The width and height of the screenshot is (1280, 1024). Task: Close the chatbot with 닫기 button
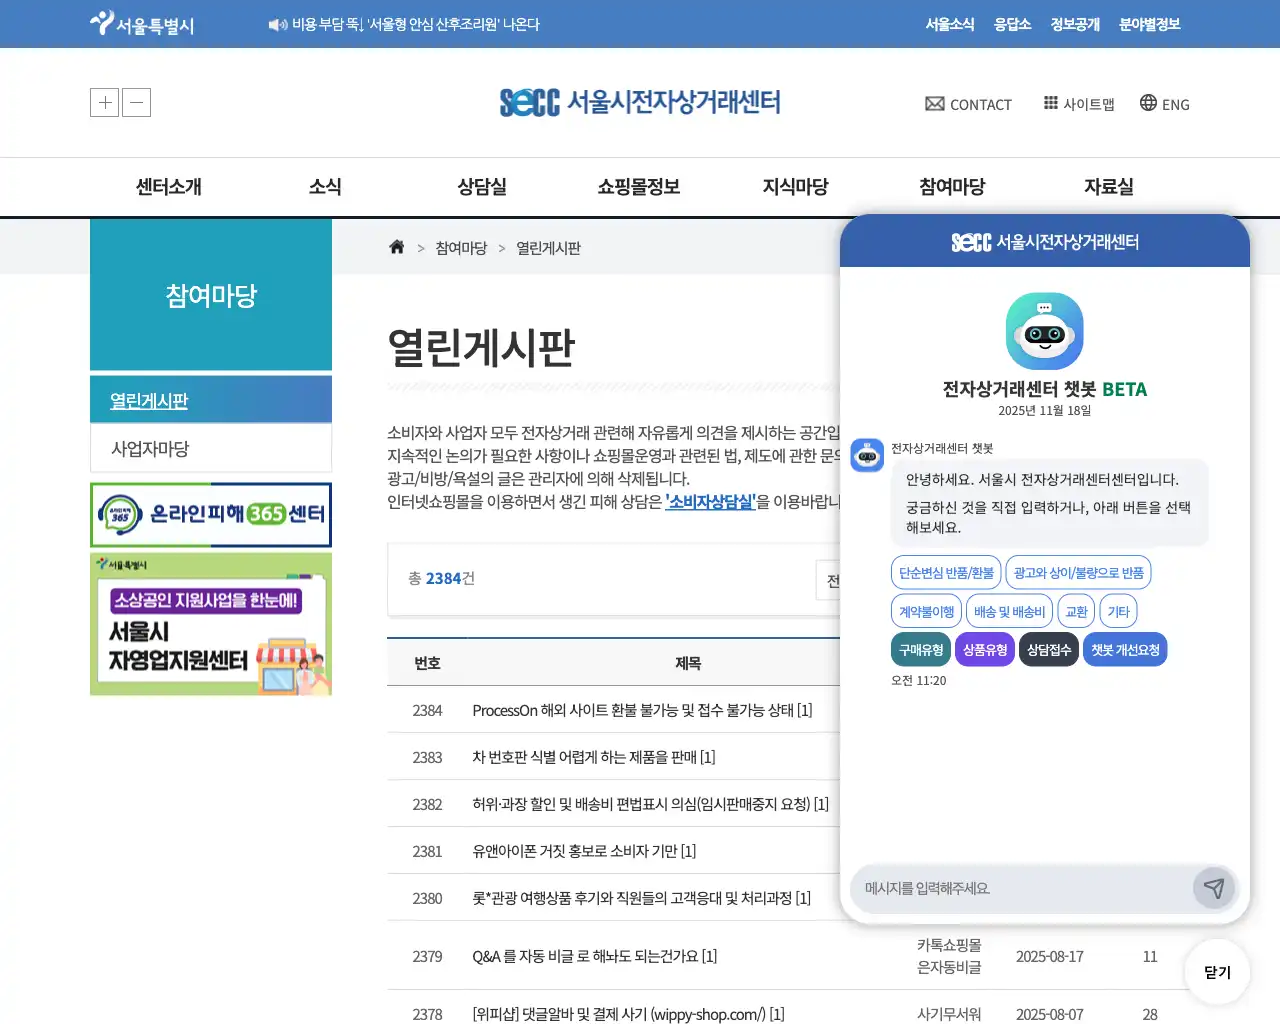(x=1216, y=971)
